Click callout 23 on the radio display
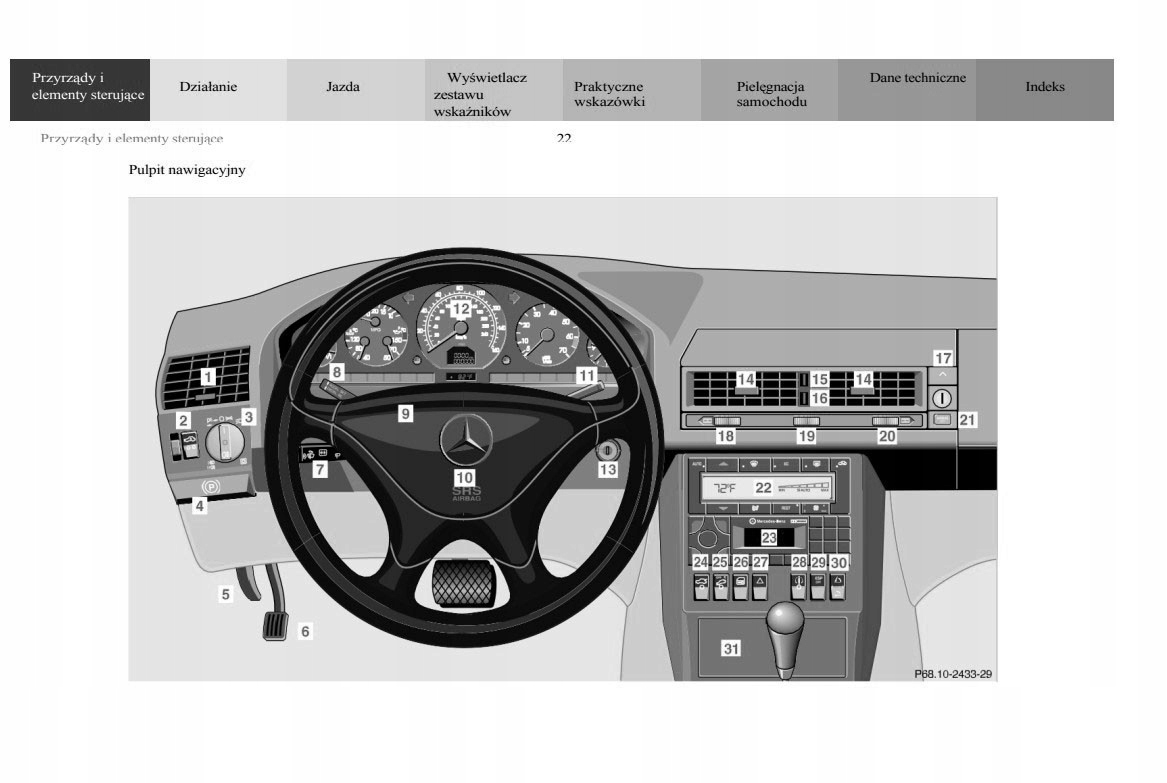The width and height of the screenshot is (1167, 783). [769, 537]
